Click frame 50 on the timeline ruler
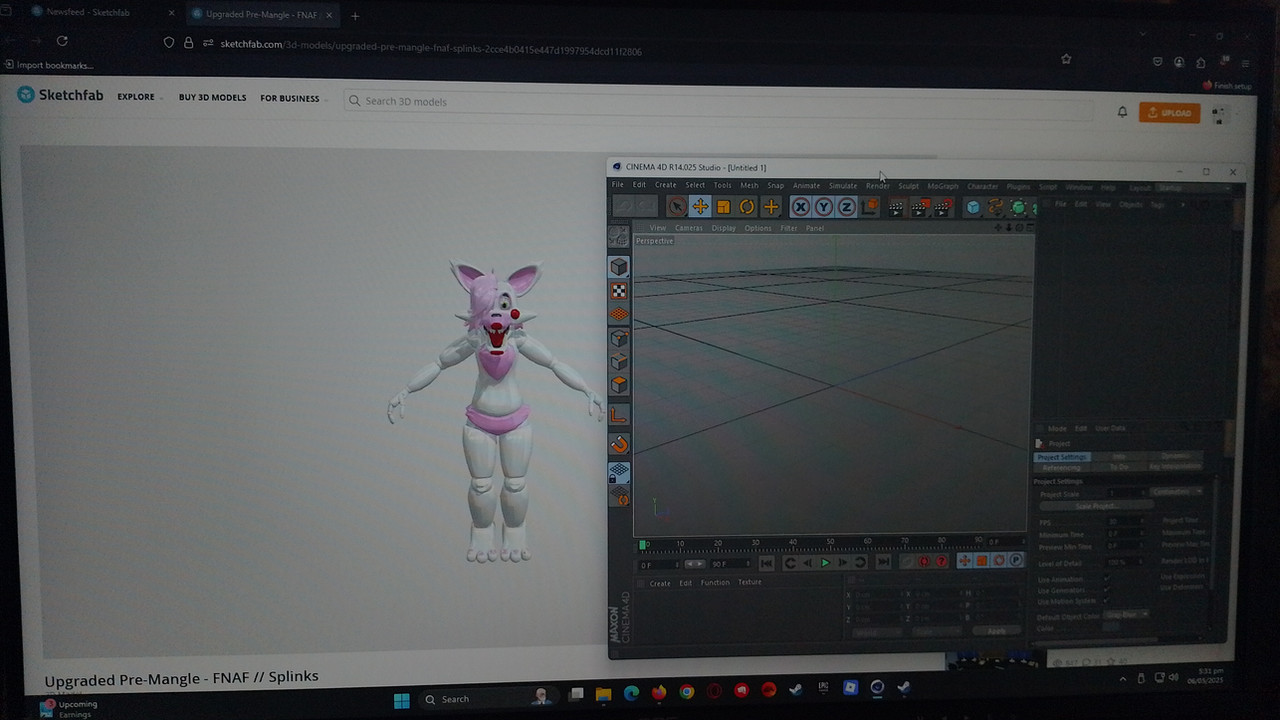The width and height of the screenshot is (1280, 720). coord(829,543)
